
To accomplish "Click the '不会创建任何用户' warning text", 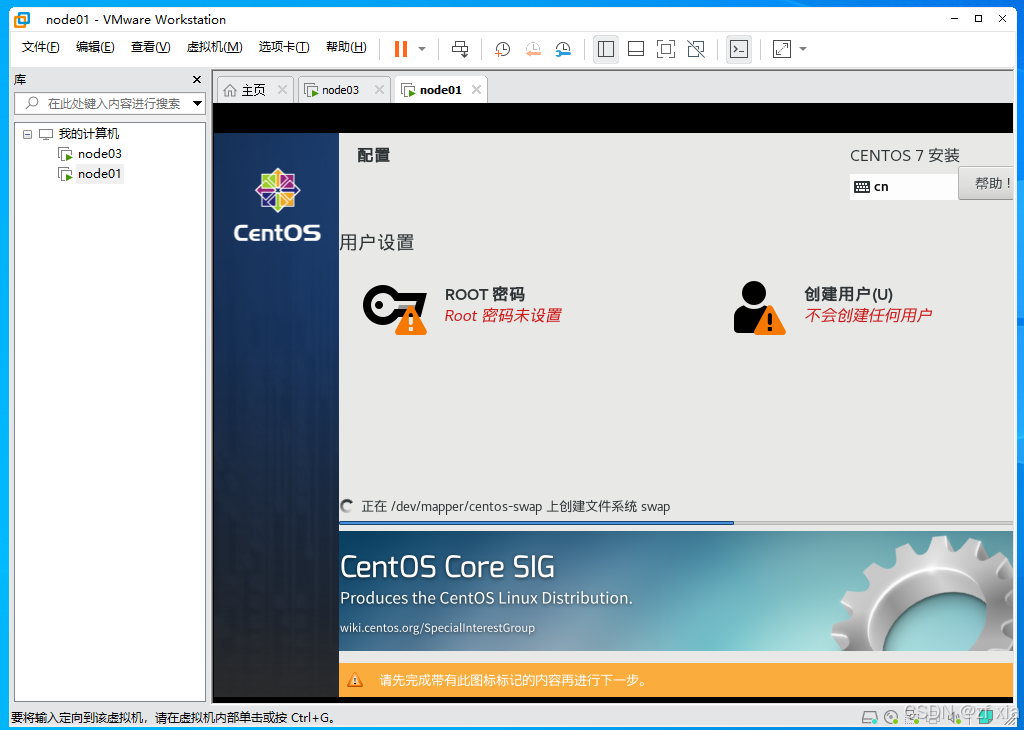I will [x=868, y=315].
